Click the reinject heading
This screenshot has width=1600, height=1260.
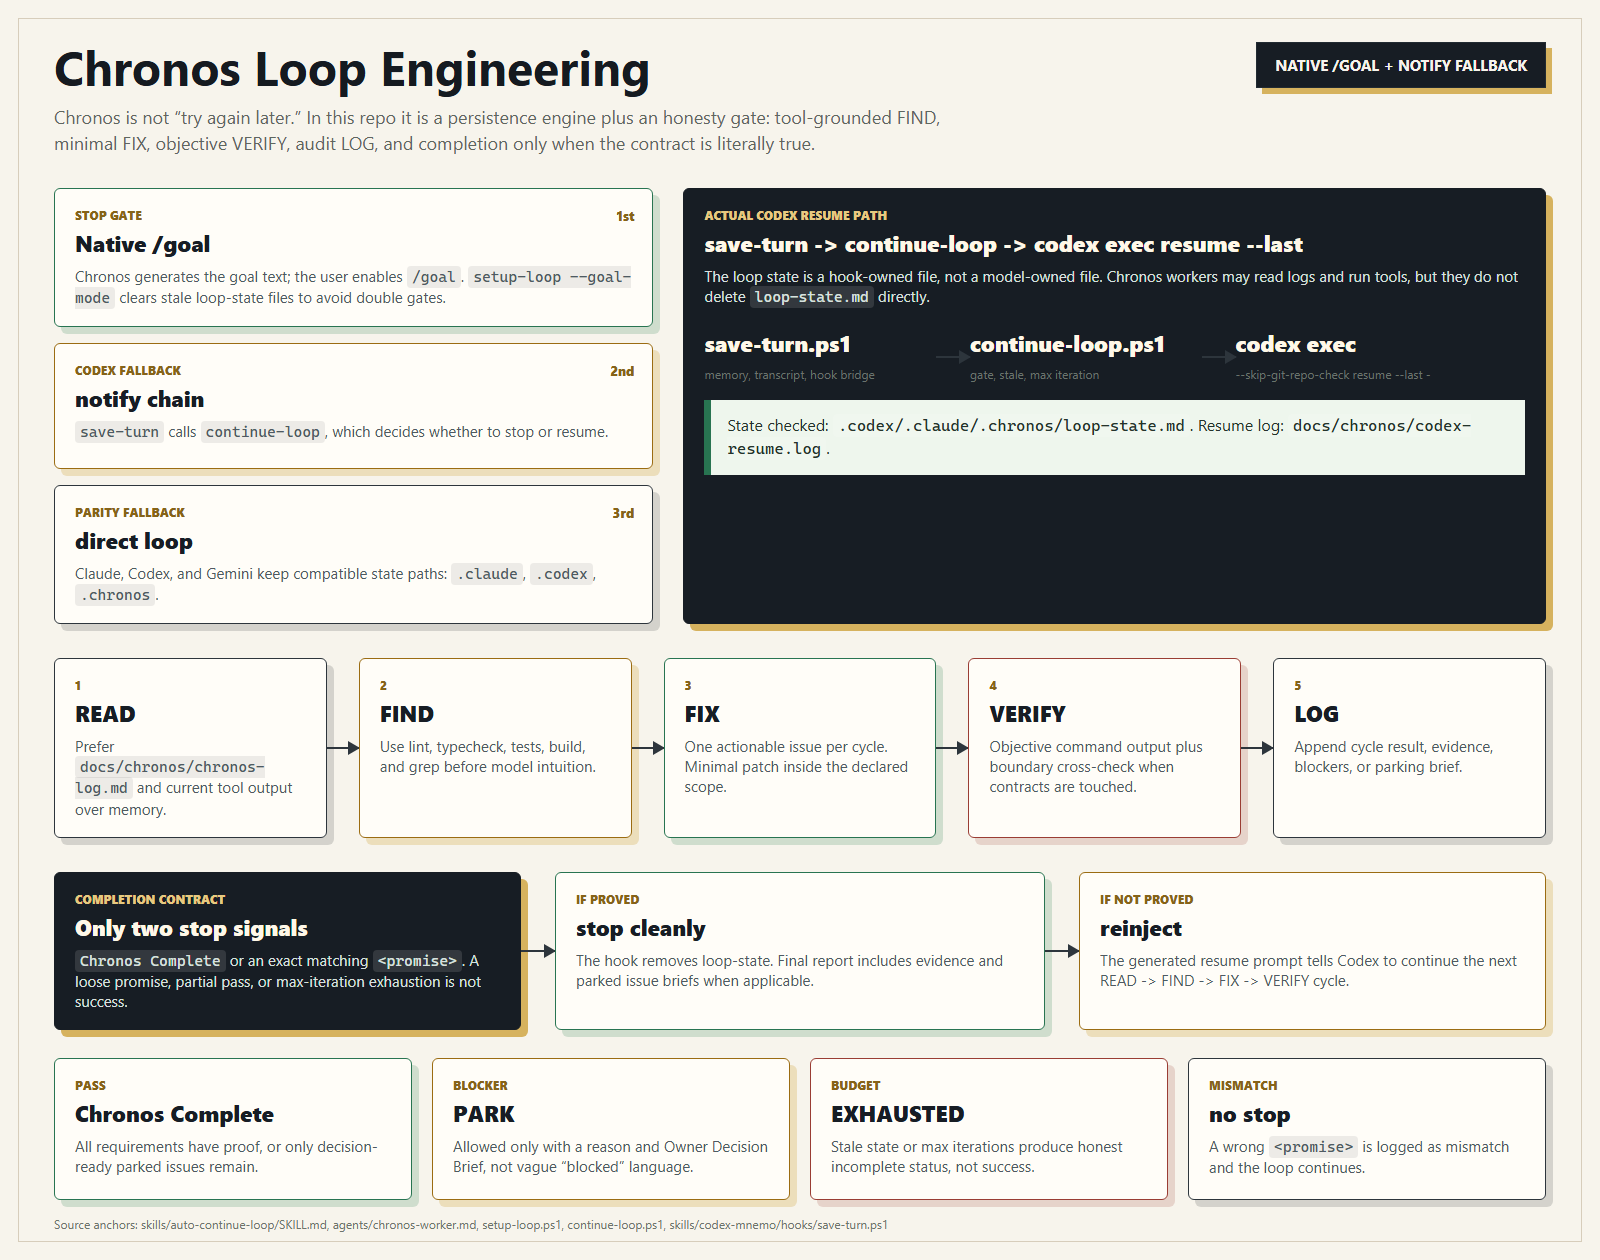coord(1140,929)
